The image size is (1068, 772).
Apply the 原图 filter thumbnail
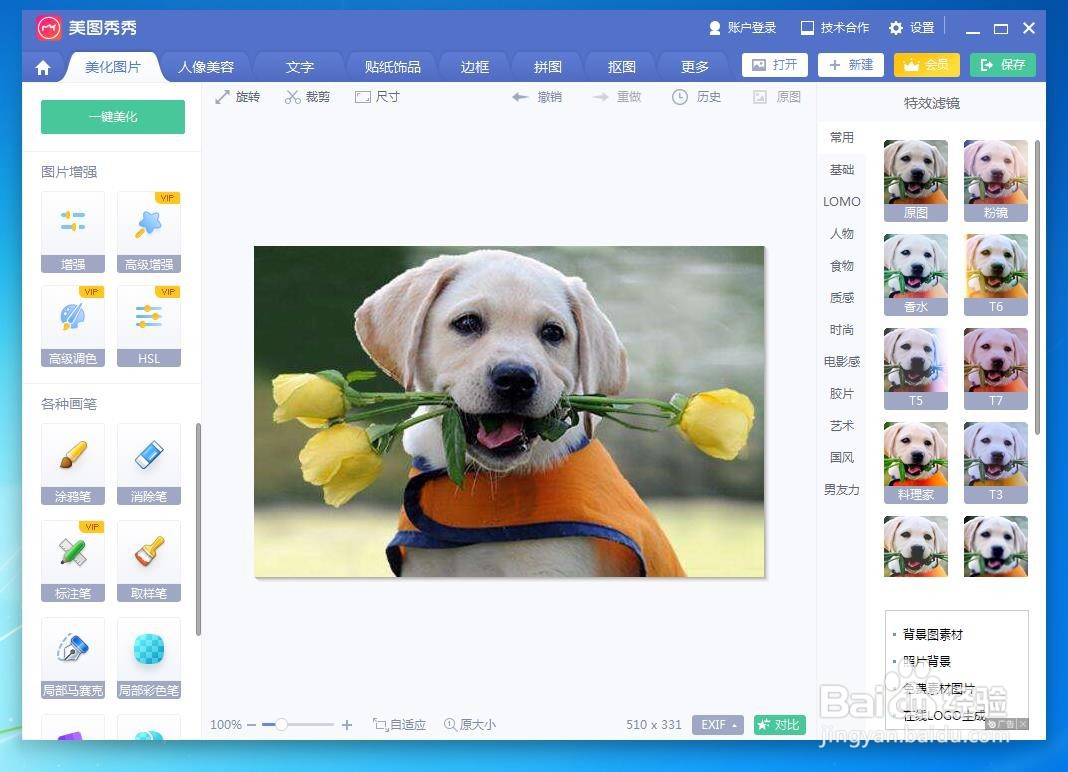coord(915,181)
